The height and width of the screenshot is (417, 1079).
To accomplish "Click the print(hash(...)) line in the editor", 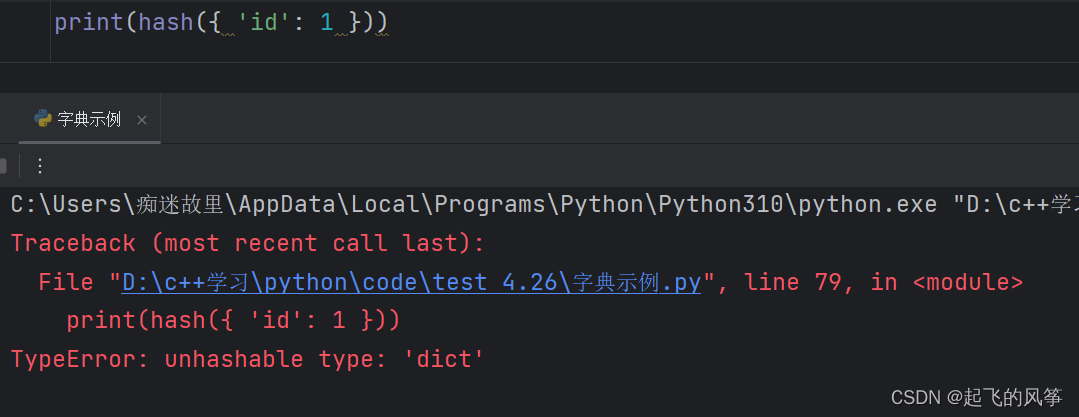I will (x=221, y=23).
